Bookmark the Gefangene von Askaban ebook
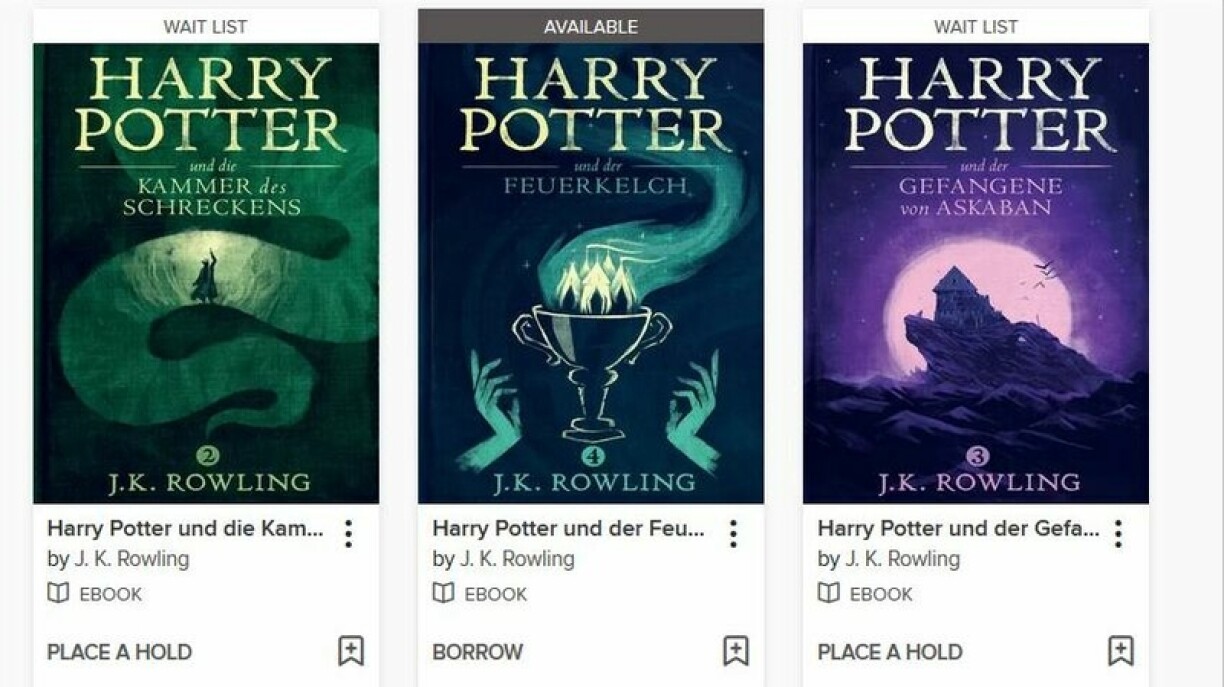The height and width of the screenshot is (687, 1224). tap(1121, 651)
